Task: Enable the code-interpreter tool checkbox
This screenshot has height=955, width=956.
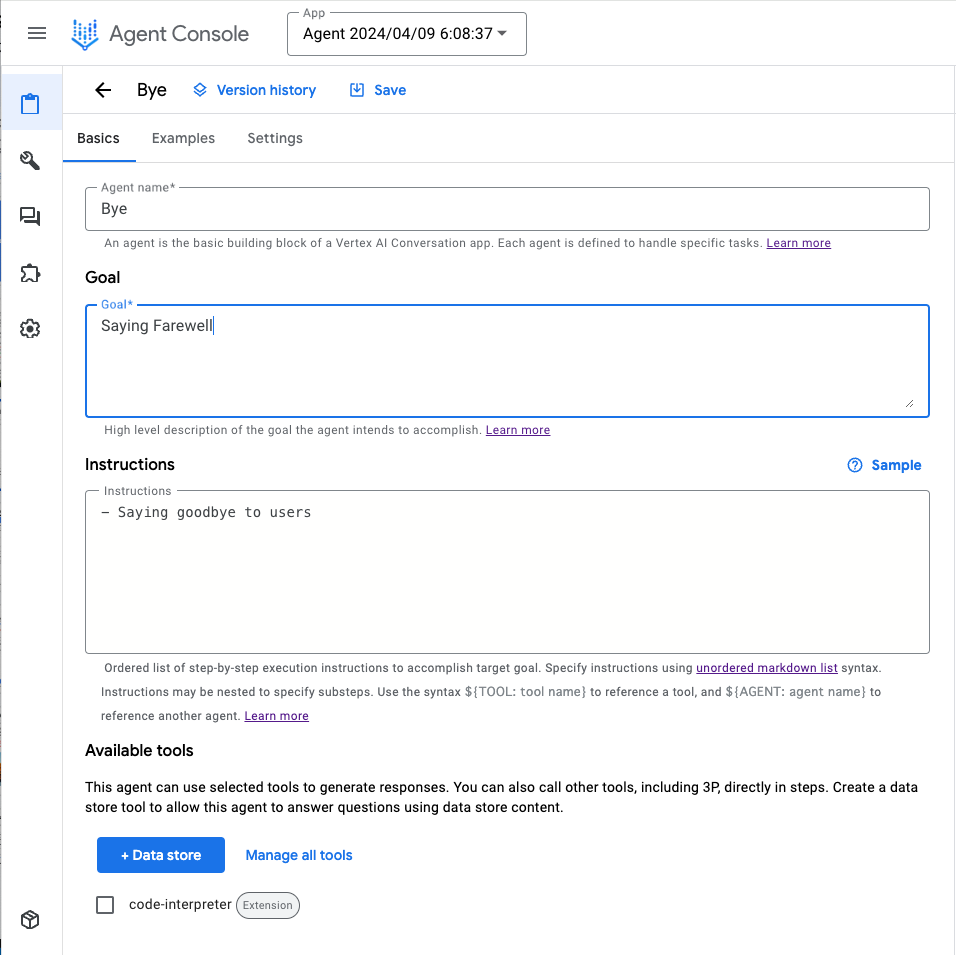Action: point(105,904)
